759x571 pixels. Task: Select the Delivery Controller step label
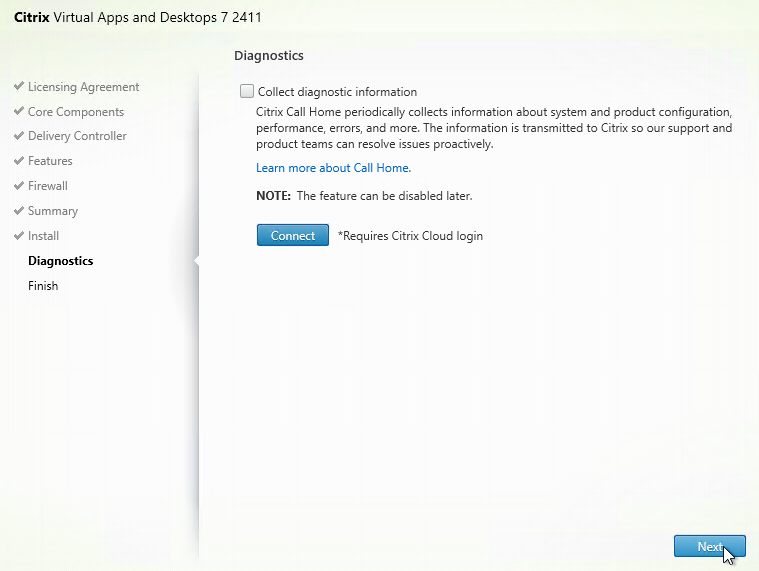[77, 136]
